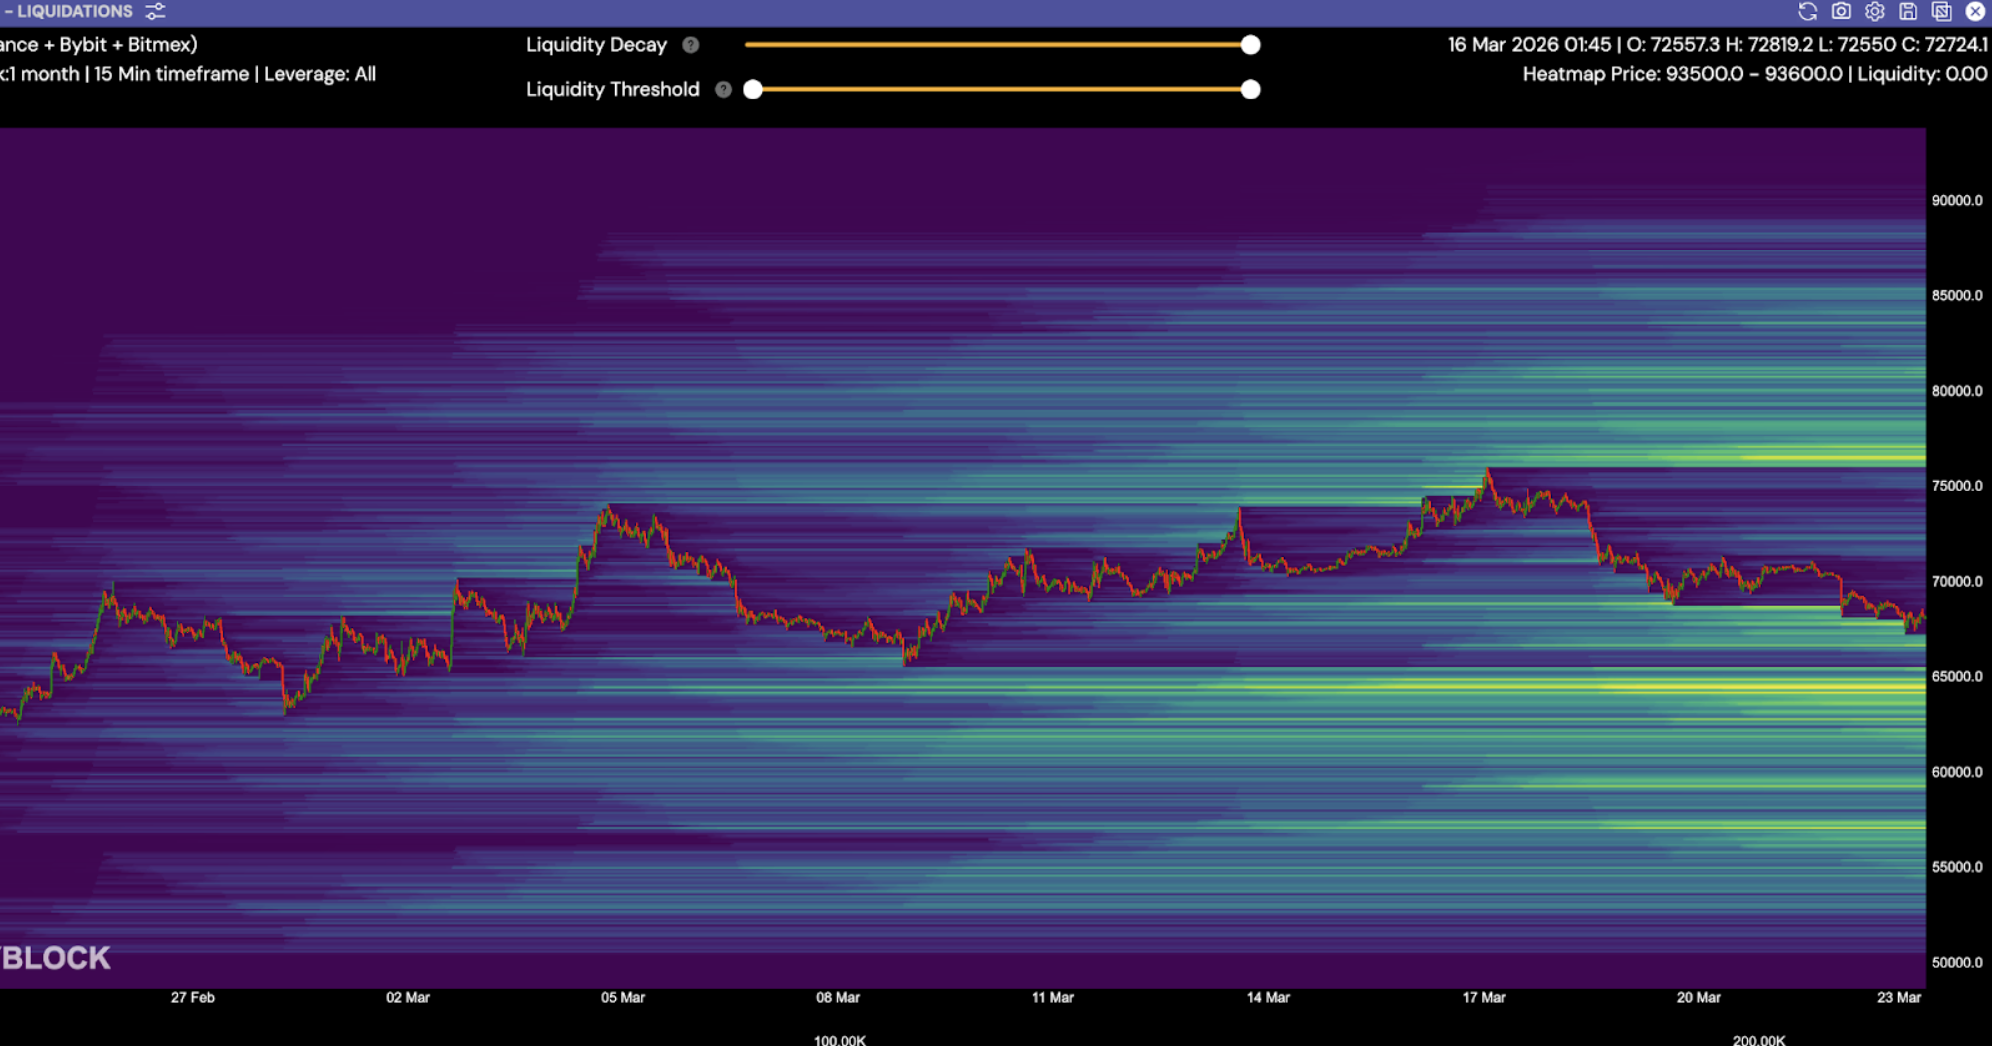Click the Liquidity Threshold left slider handle
1992x1050 pixels.
(x=753, y=89)
